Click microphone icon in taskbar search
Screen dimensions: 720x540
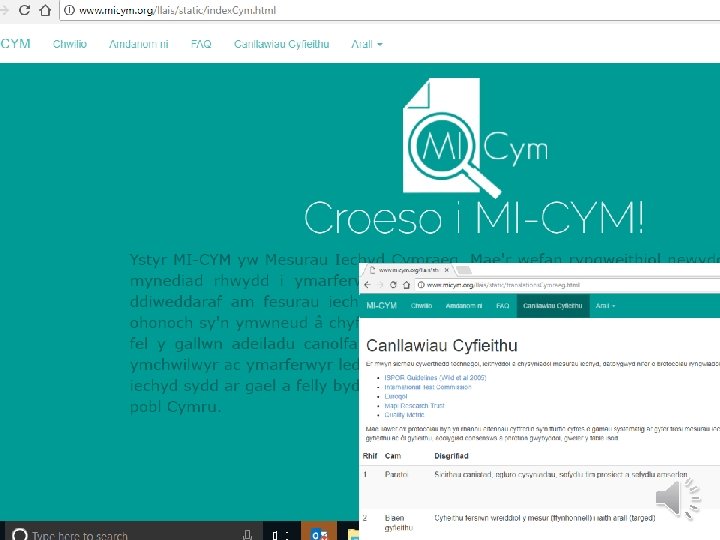(x=247, y=534)
